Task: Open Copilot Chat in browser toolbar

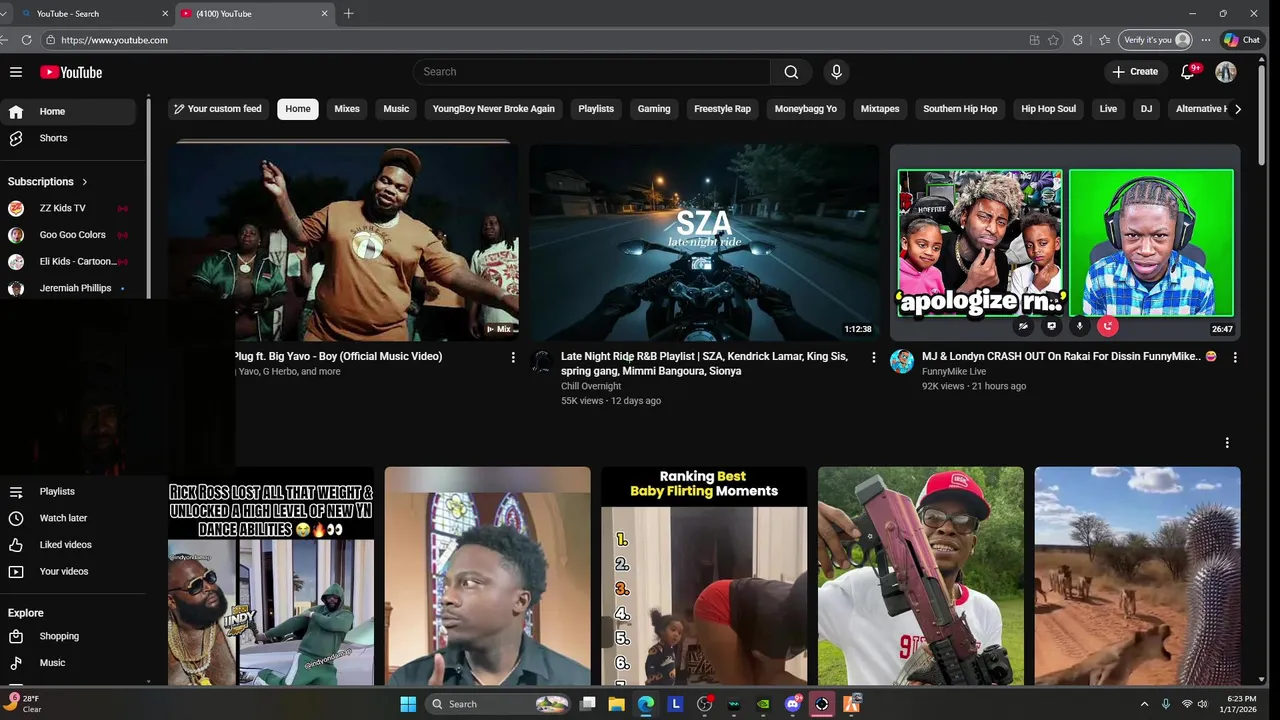Action: pyautogui.click(x=1242, y=40)
